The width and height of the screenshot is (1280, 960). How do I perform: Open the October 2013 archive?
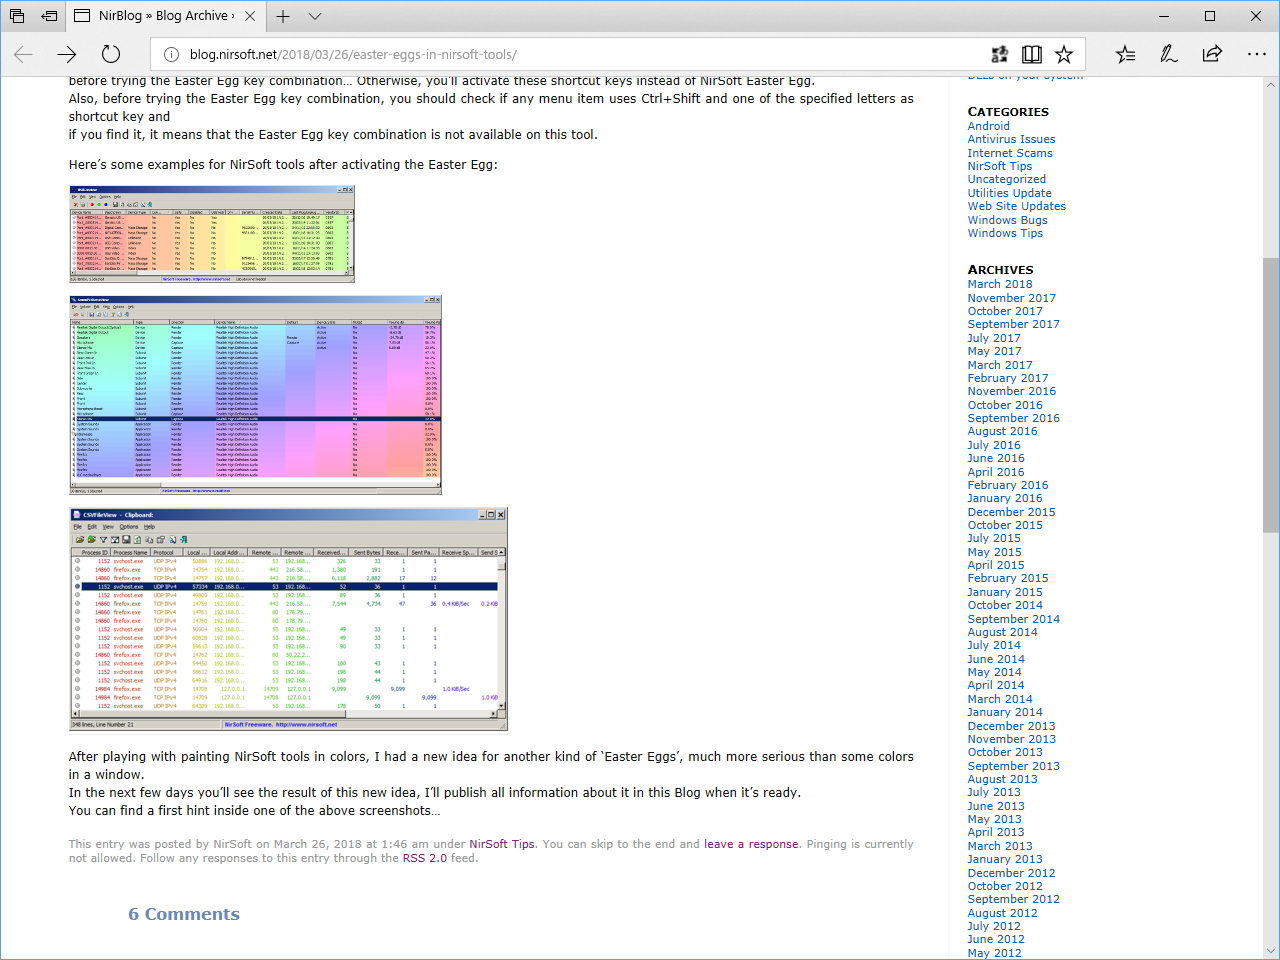pyautogui.click(x=1005, y=752)
